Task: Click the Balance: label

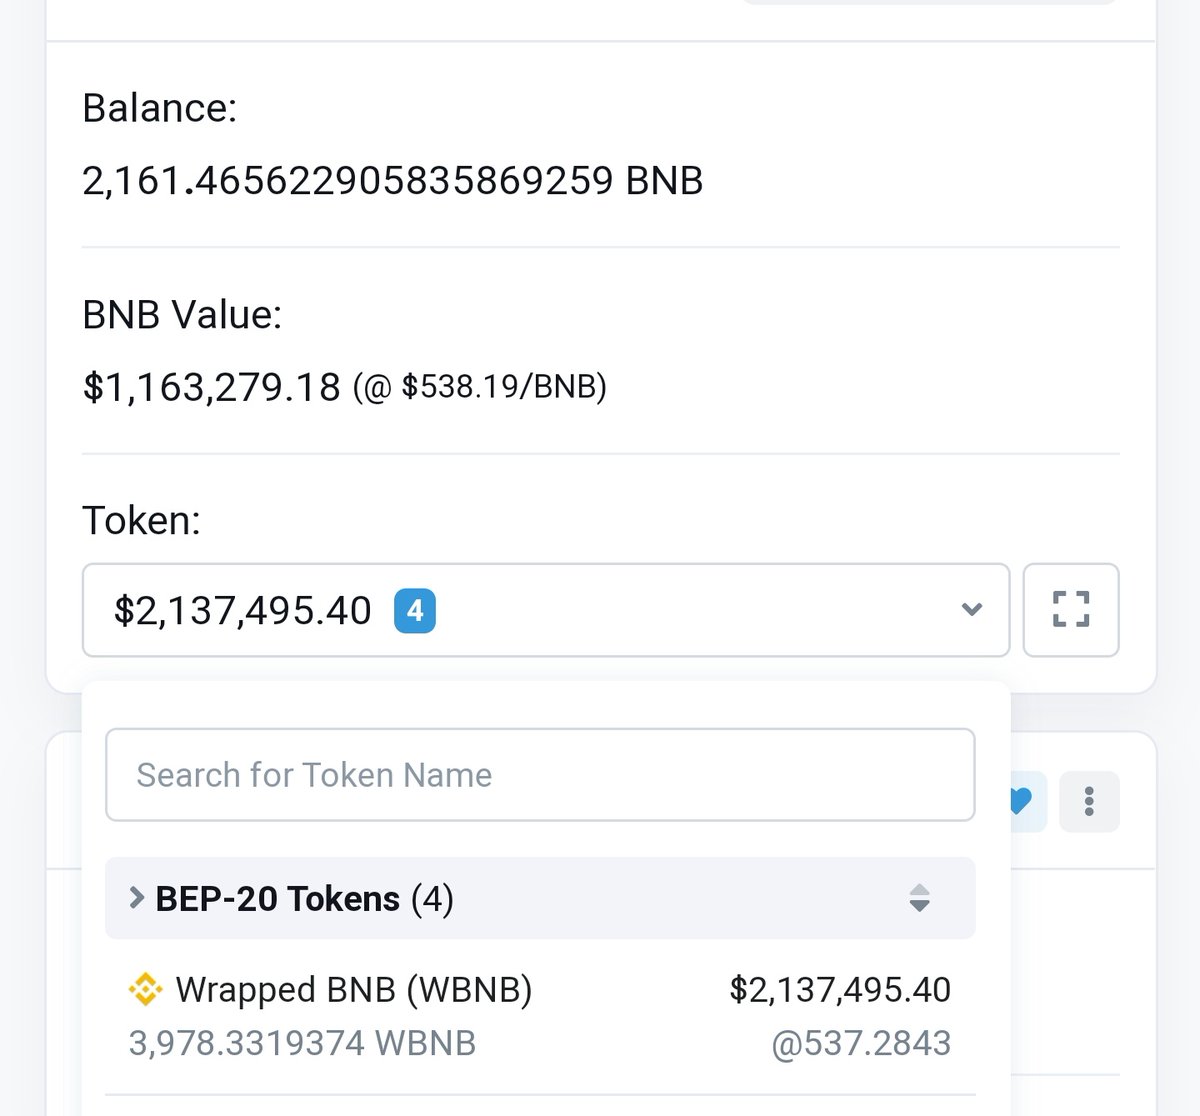Action: point(160,108)
